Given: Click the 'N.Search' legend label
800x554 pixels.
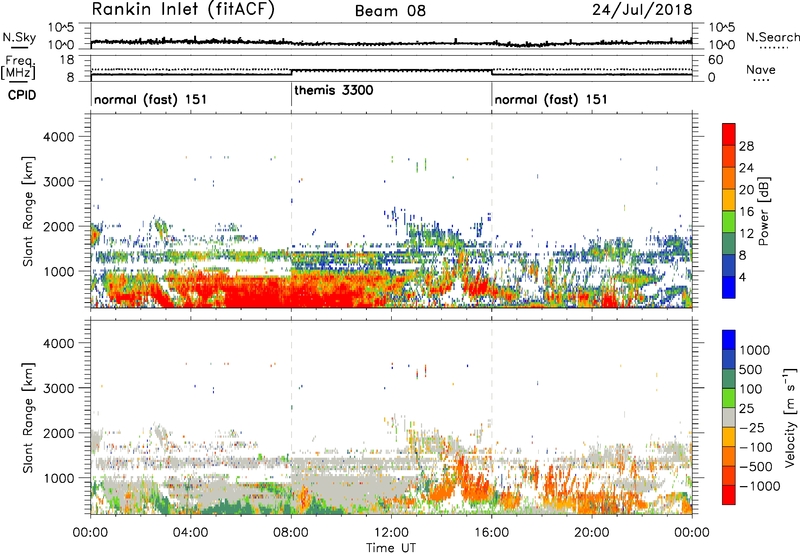Looking at the screenshot, I should (x=772, y=37).
